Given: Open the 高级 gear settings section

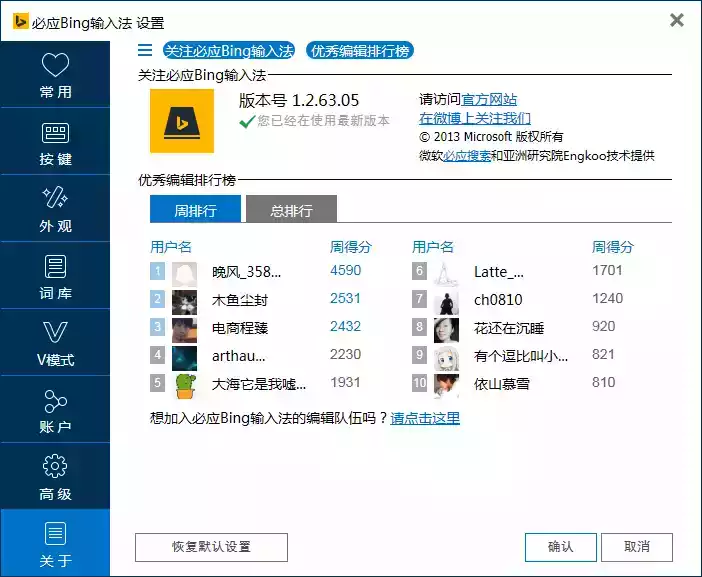Looking at the screenshot, I should 55,476.
